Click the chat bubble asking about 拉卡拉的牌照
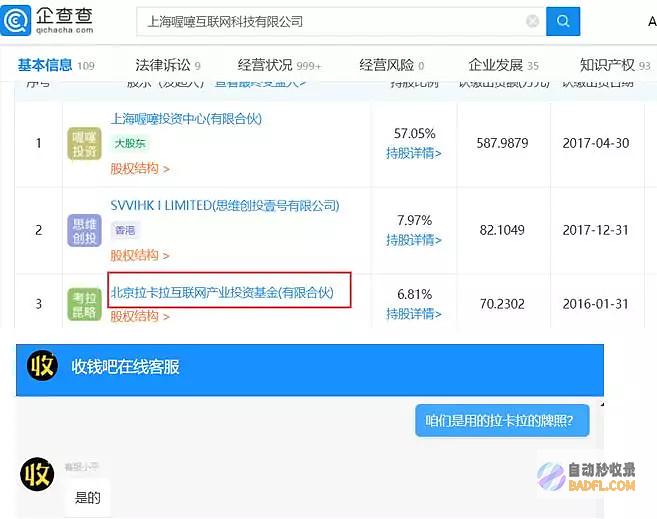Image resolution: width=657 pixels, height=519 pixels. pyautogui.click(x=502, y=421)
